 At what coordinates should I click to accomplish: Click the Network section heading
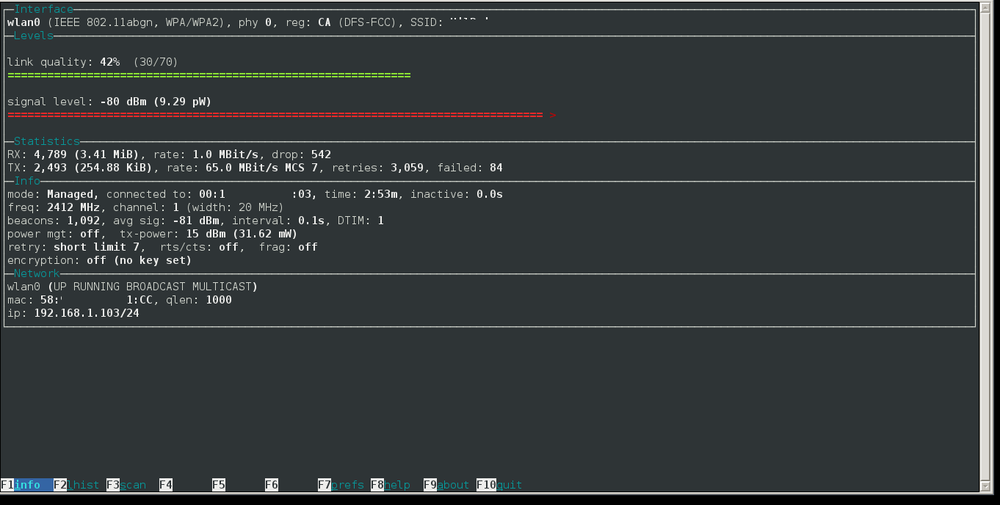(37, 273)
